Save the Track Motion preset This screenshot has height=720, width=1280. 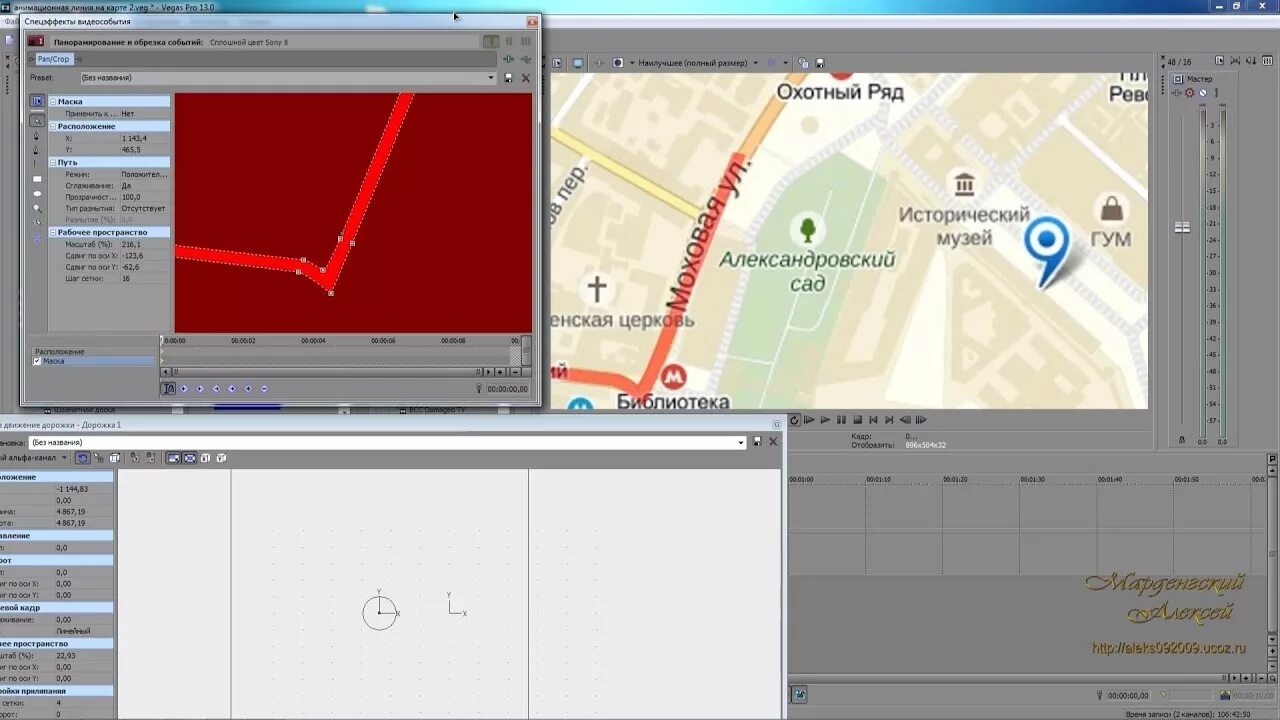click(757, 441)
